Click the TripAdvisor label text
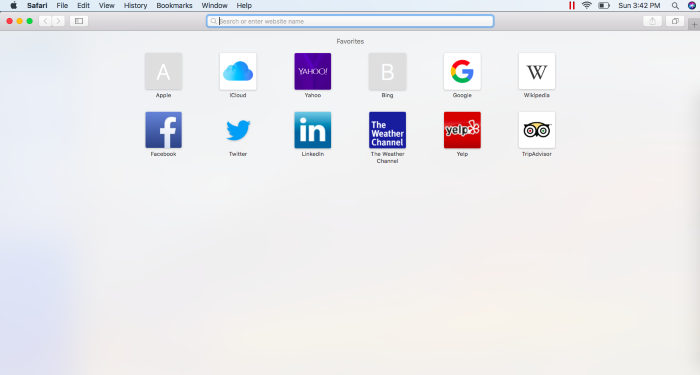700x375 pixels. point(537,154)
